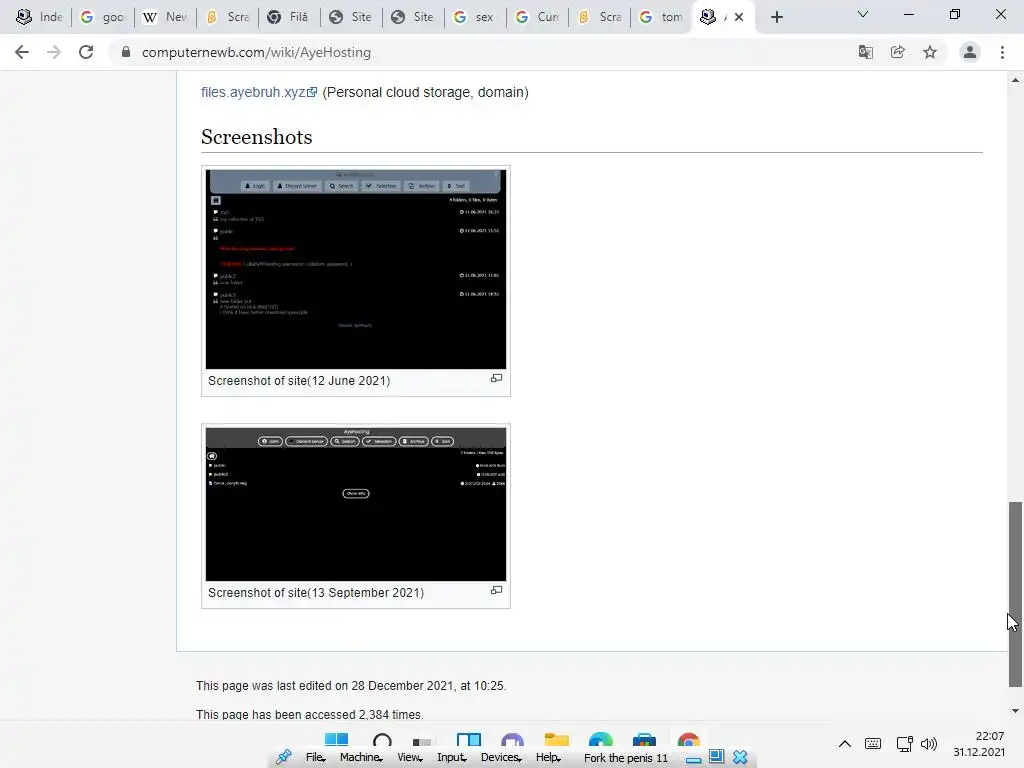The height and width of the screenshot is (768, 1024).
Task: Open the files.ayebruh.xyz external link
Action: (x=259, y=92)
